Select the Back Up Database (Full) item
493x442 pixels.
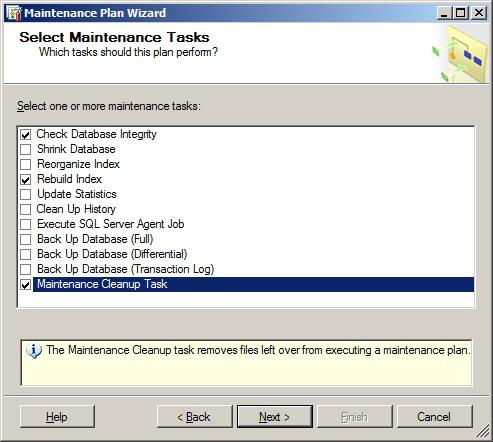[x=95, y=239]
